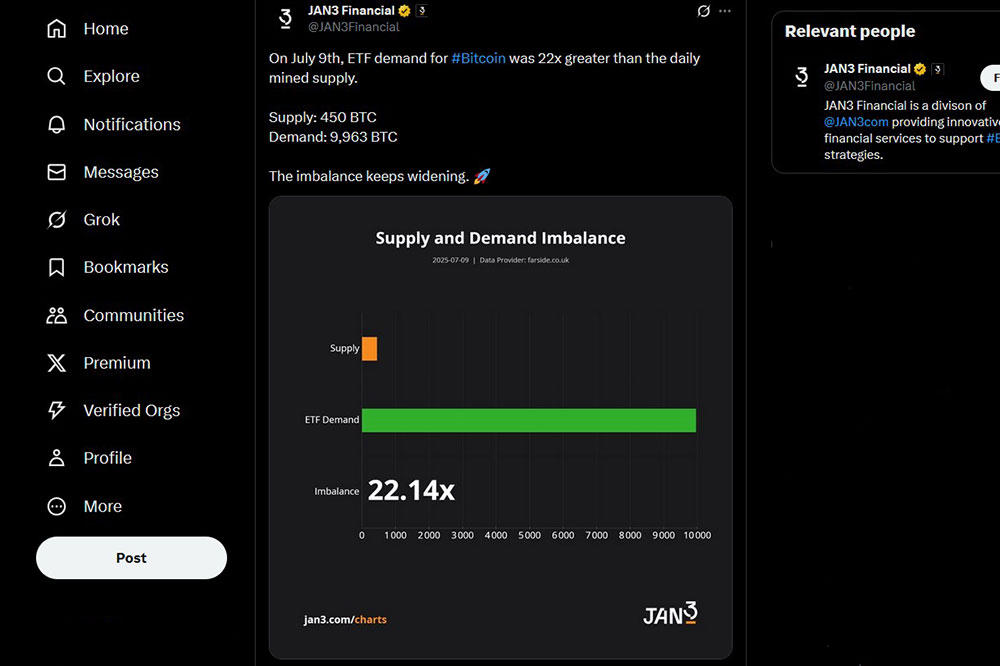Viewport: 1000px width, 666px height.
Task: Click the green ETF Demand bar
Action: 529,420
